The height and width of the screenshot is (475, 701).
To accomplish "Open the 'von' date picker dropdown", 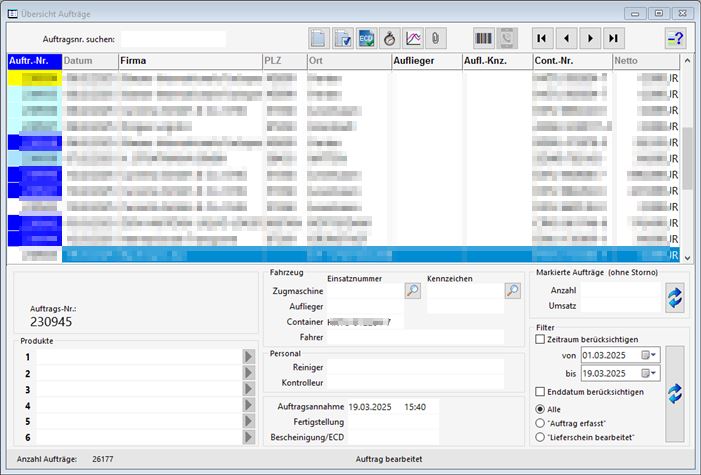I will (653, 355).
